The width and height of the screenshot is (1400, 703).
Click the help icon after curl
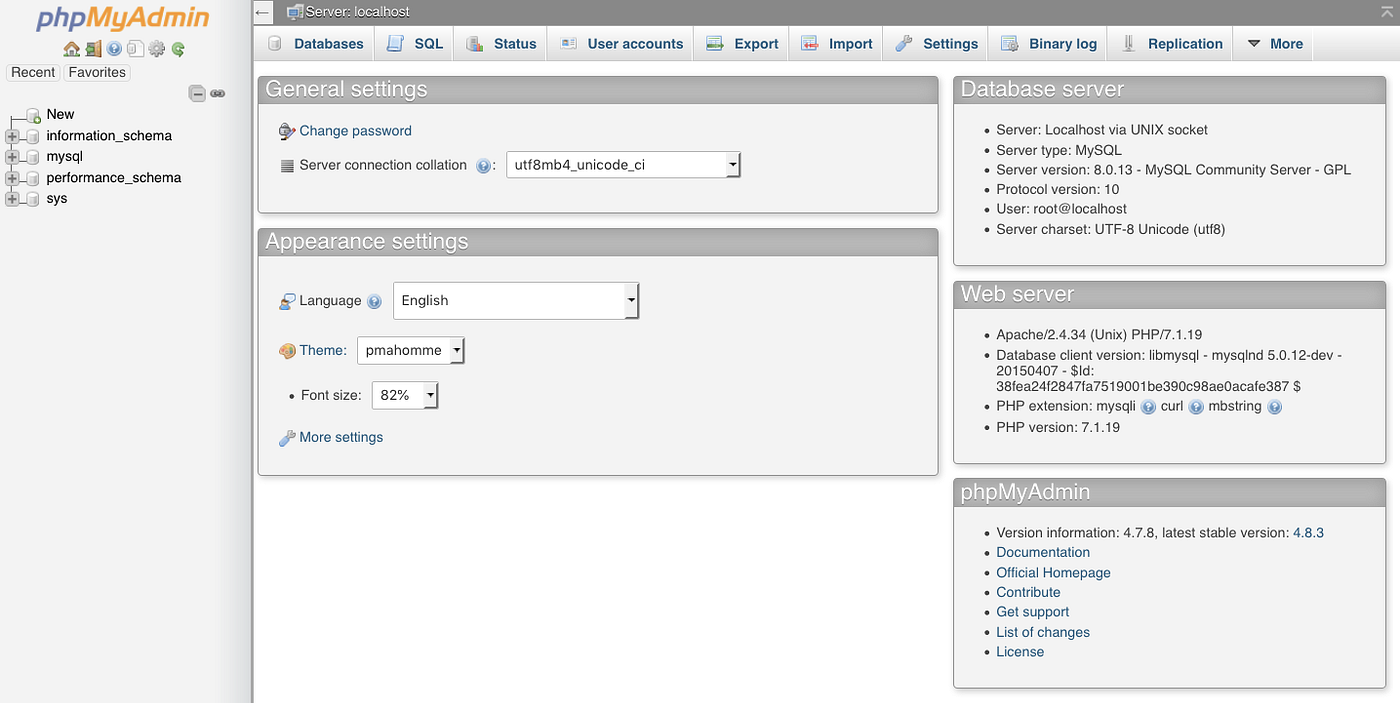(x=1196, y=407)
